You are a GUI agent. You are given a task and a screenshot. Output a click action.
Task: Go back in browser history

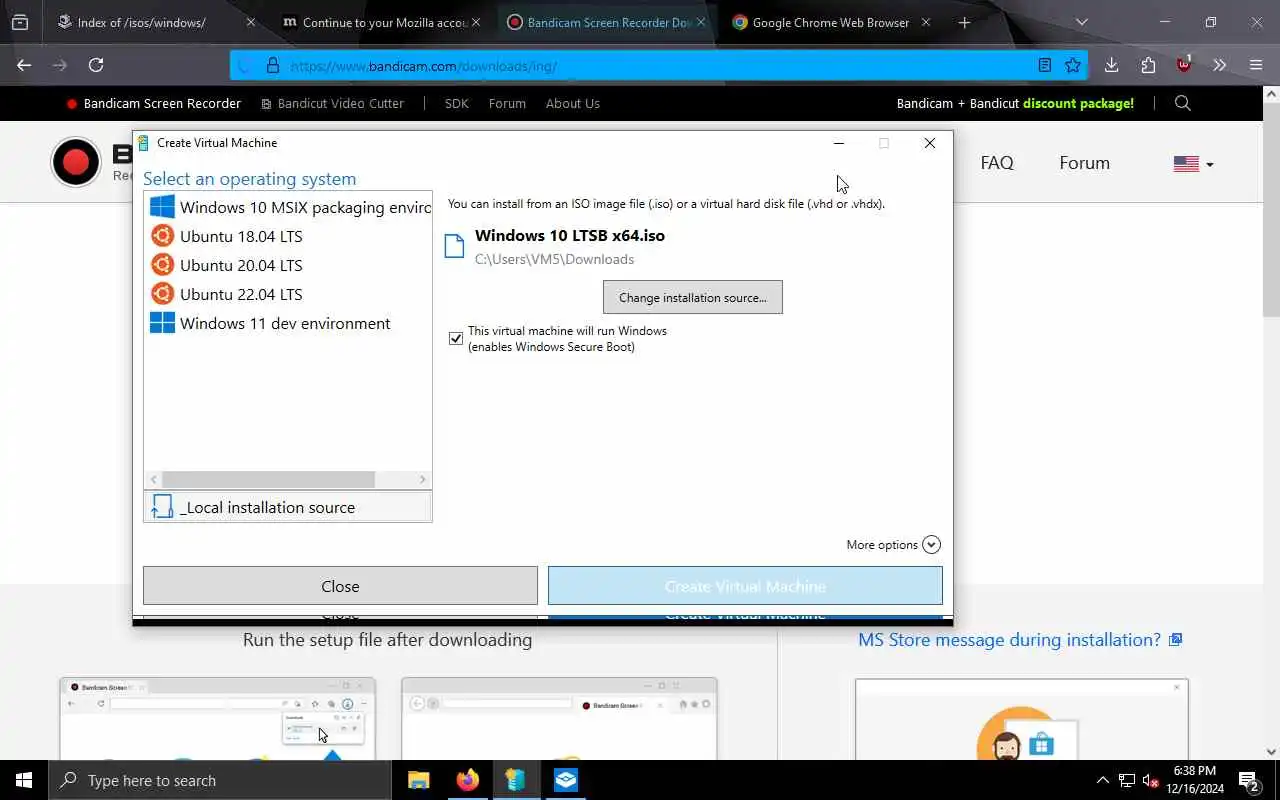coord(24,65)
